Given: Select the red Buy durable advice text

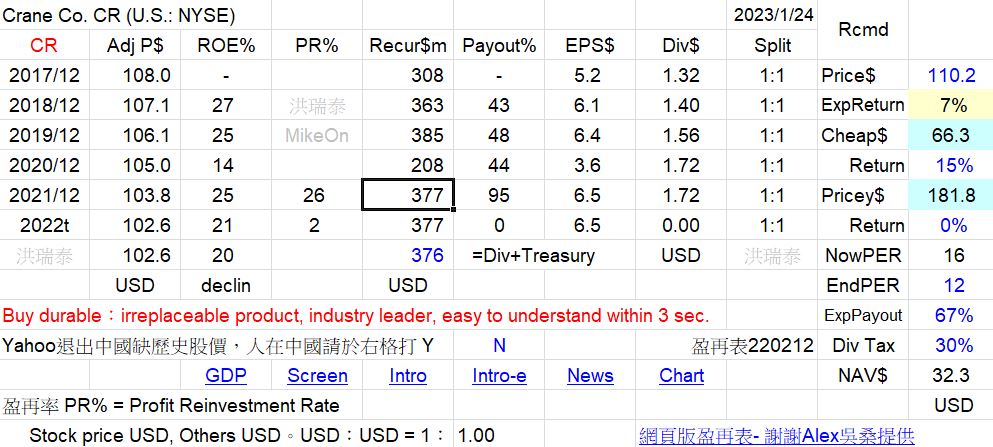Looking at the screenshot, I should [x=356, y=315].
